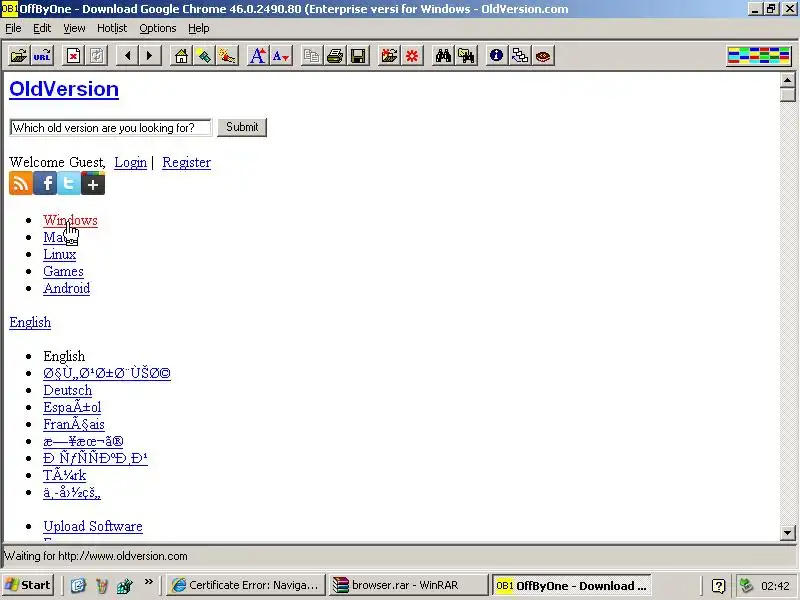The width and height of the screenshot is (800, 600).
Task: Open the Twitter social icon
Action: pyautogui.click(x=69, y=184)
